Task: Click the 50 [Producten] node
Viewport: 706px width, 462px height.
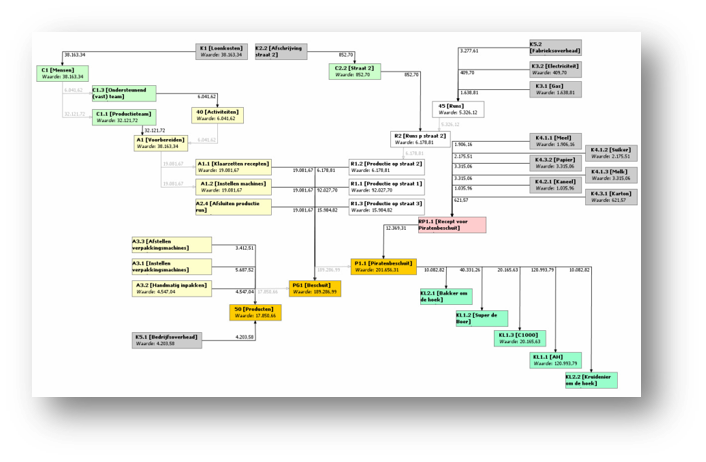Action: tap(255, 313)
